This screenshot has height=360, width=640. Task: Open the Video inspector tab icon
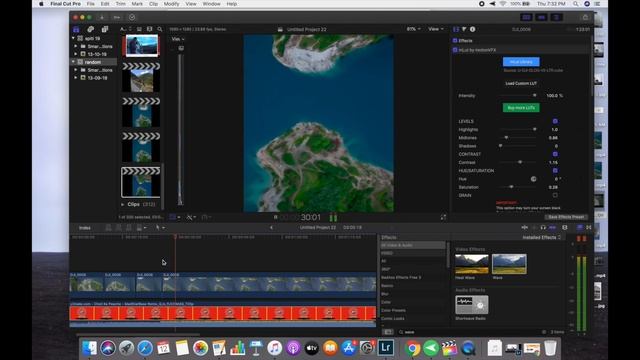click(x=456, y=29)
